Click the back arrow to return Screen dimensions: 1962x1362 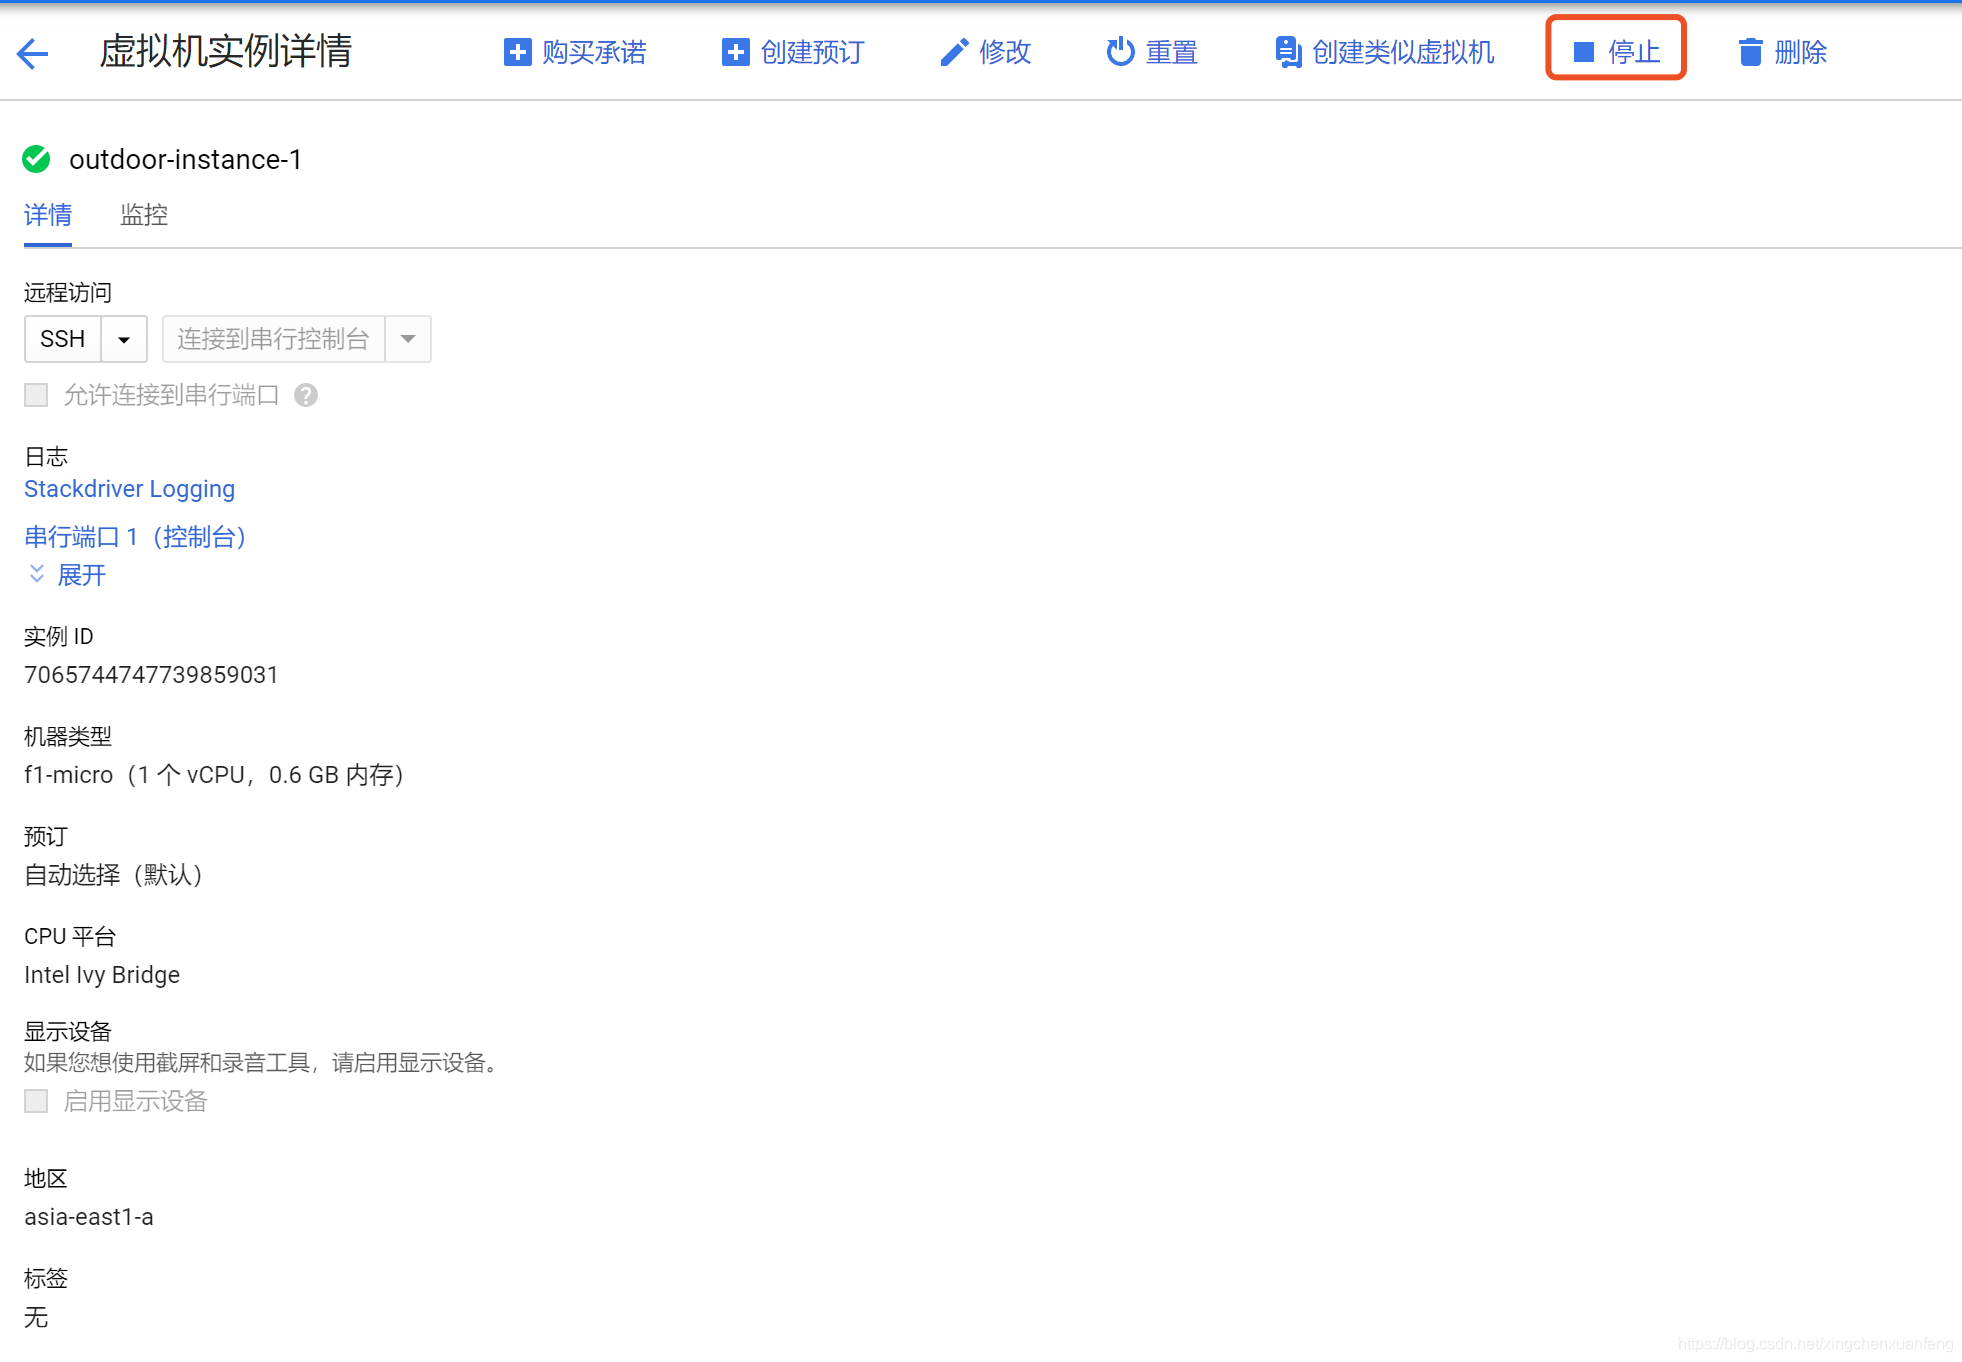[x=33, y=53]
